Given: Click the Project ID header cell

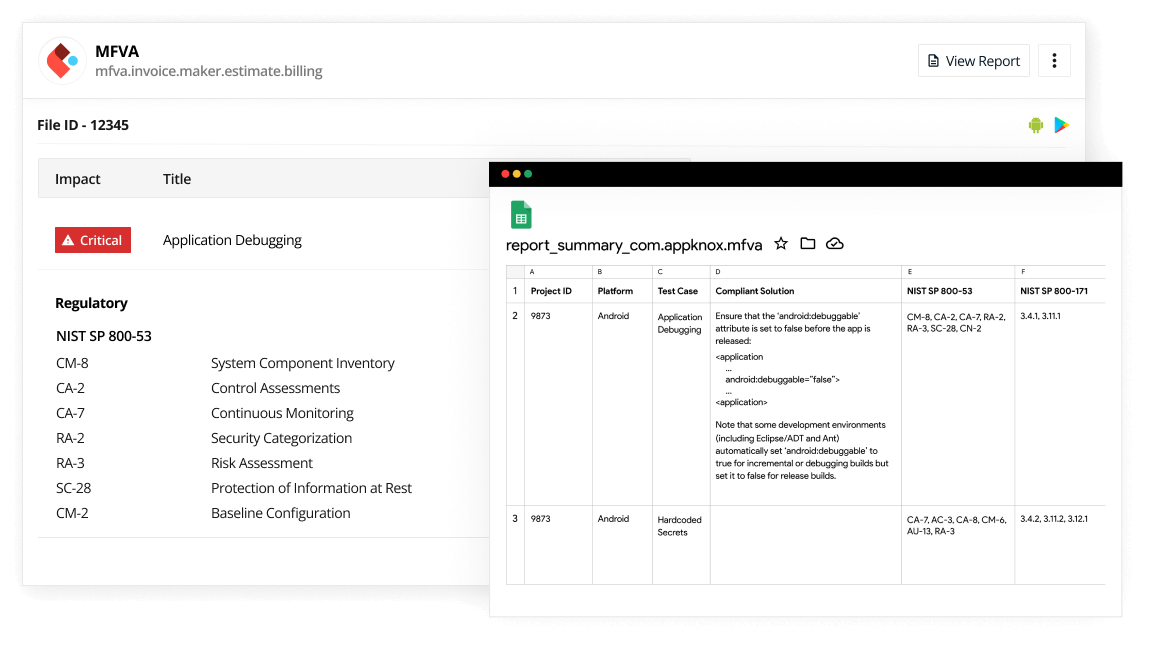Looking at the screenshot, I should tap(558, 291).
